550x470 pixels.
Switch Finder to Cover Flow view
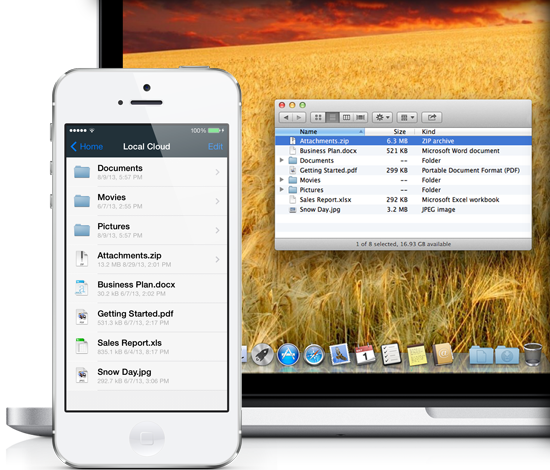[360, 118]
